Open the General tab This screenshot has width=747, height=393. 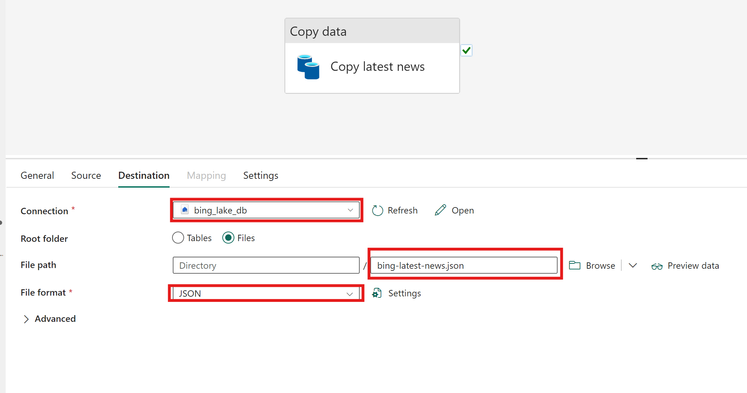(37, 175)
